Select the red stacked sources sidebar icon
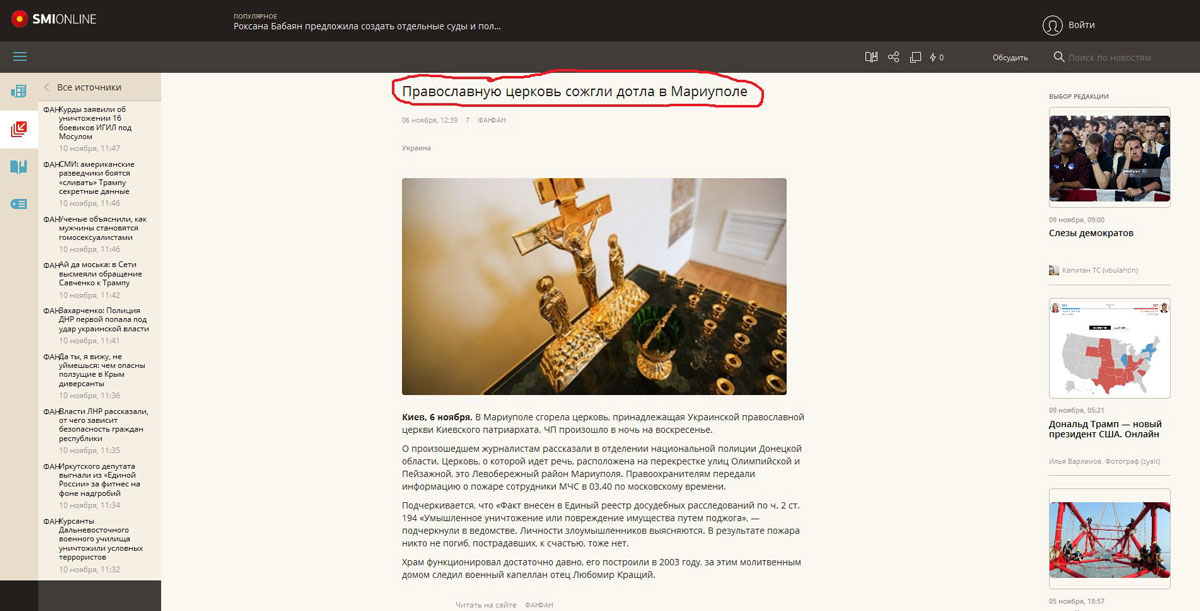 19,129
